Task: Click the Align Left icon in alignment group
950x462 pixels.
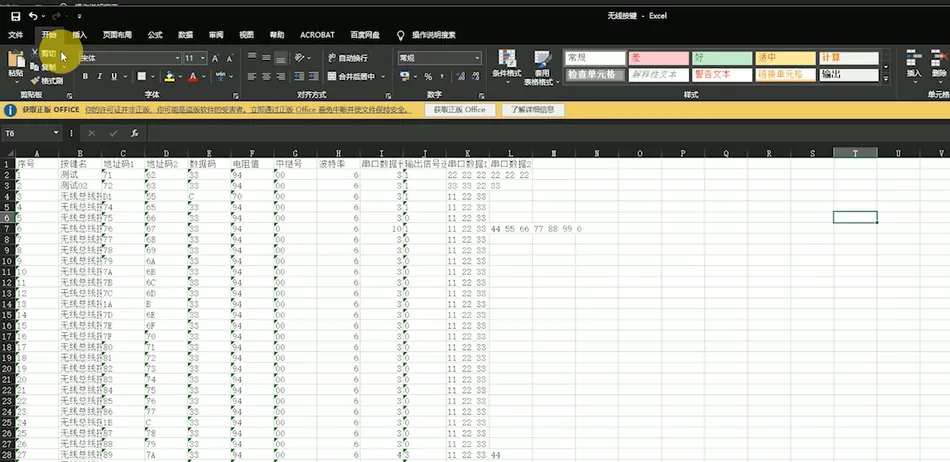Action: tap(252, 76)
